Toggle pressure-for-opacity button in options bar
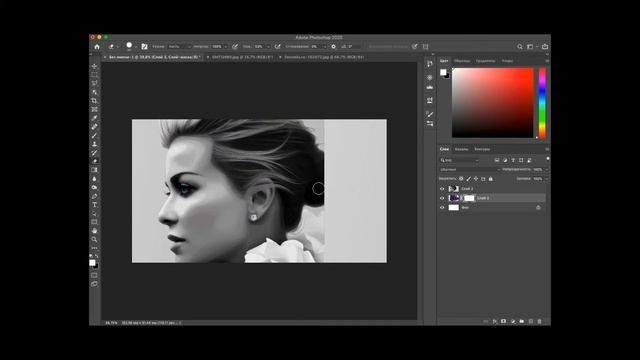Image resolution: width=640 pixels, height=360 pixels. (235, 47)
